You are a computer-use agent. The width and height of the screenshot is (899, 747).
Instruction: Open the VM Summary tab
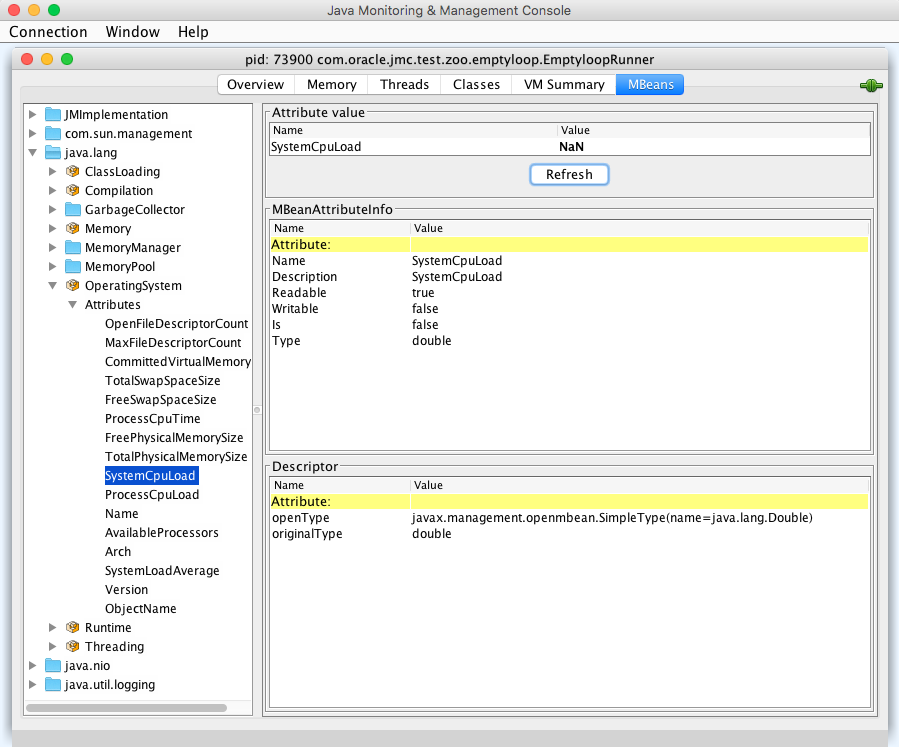coord(563,85)
